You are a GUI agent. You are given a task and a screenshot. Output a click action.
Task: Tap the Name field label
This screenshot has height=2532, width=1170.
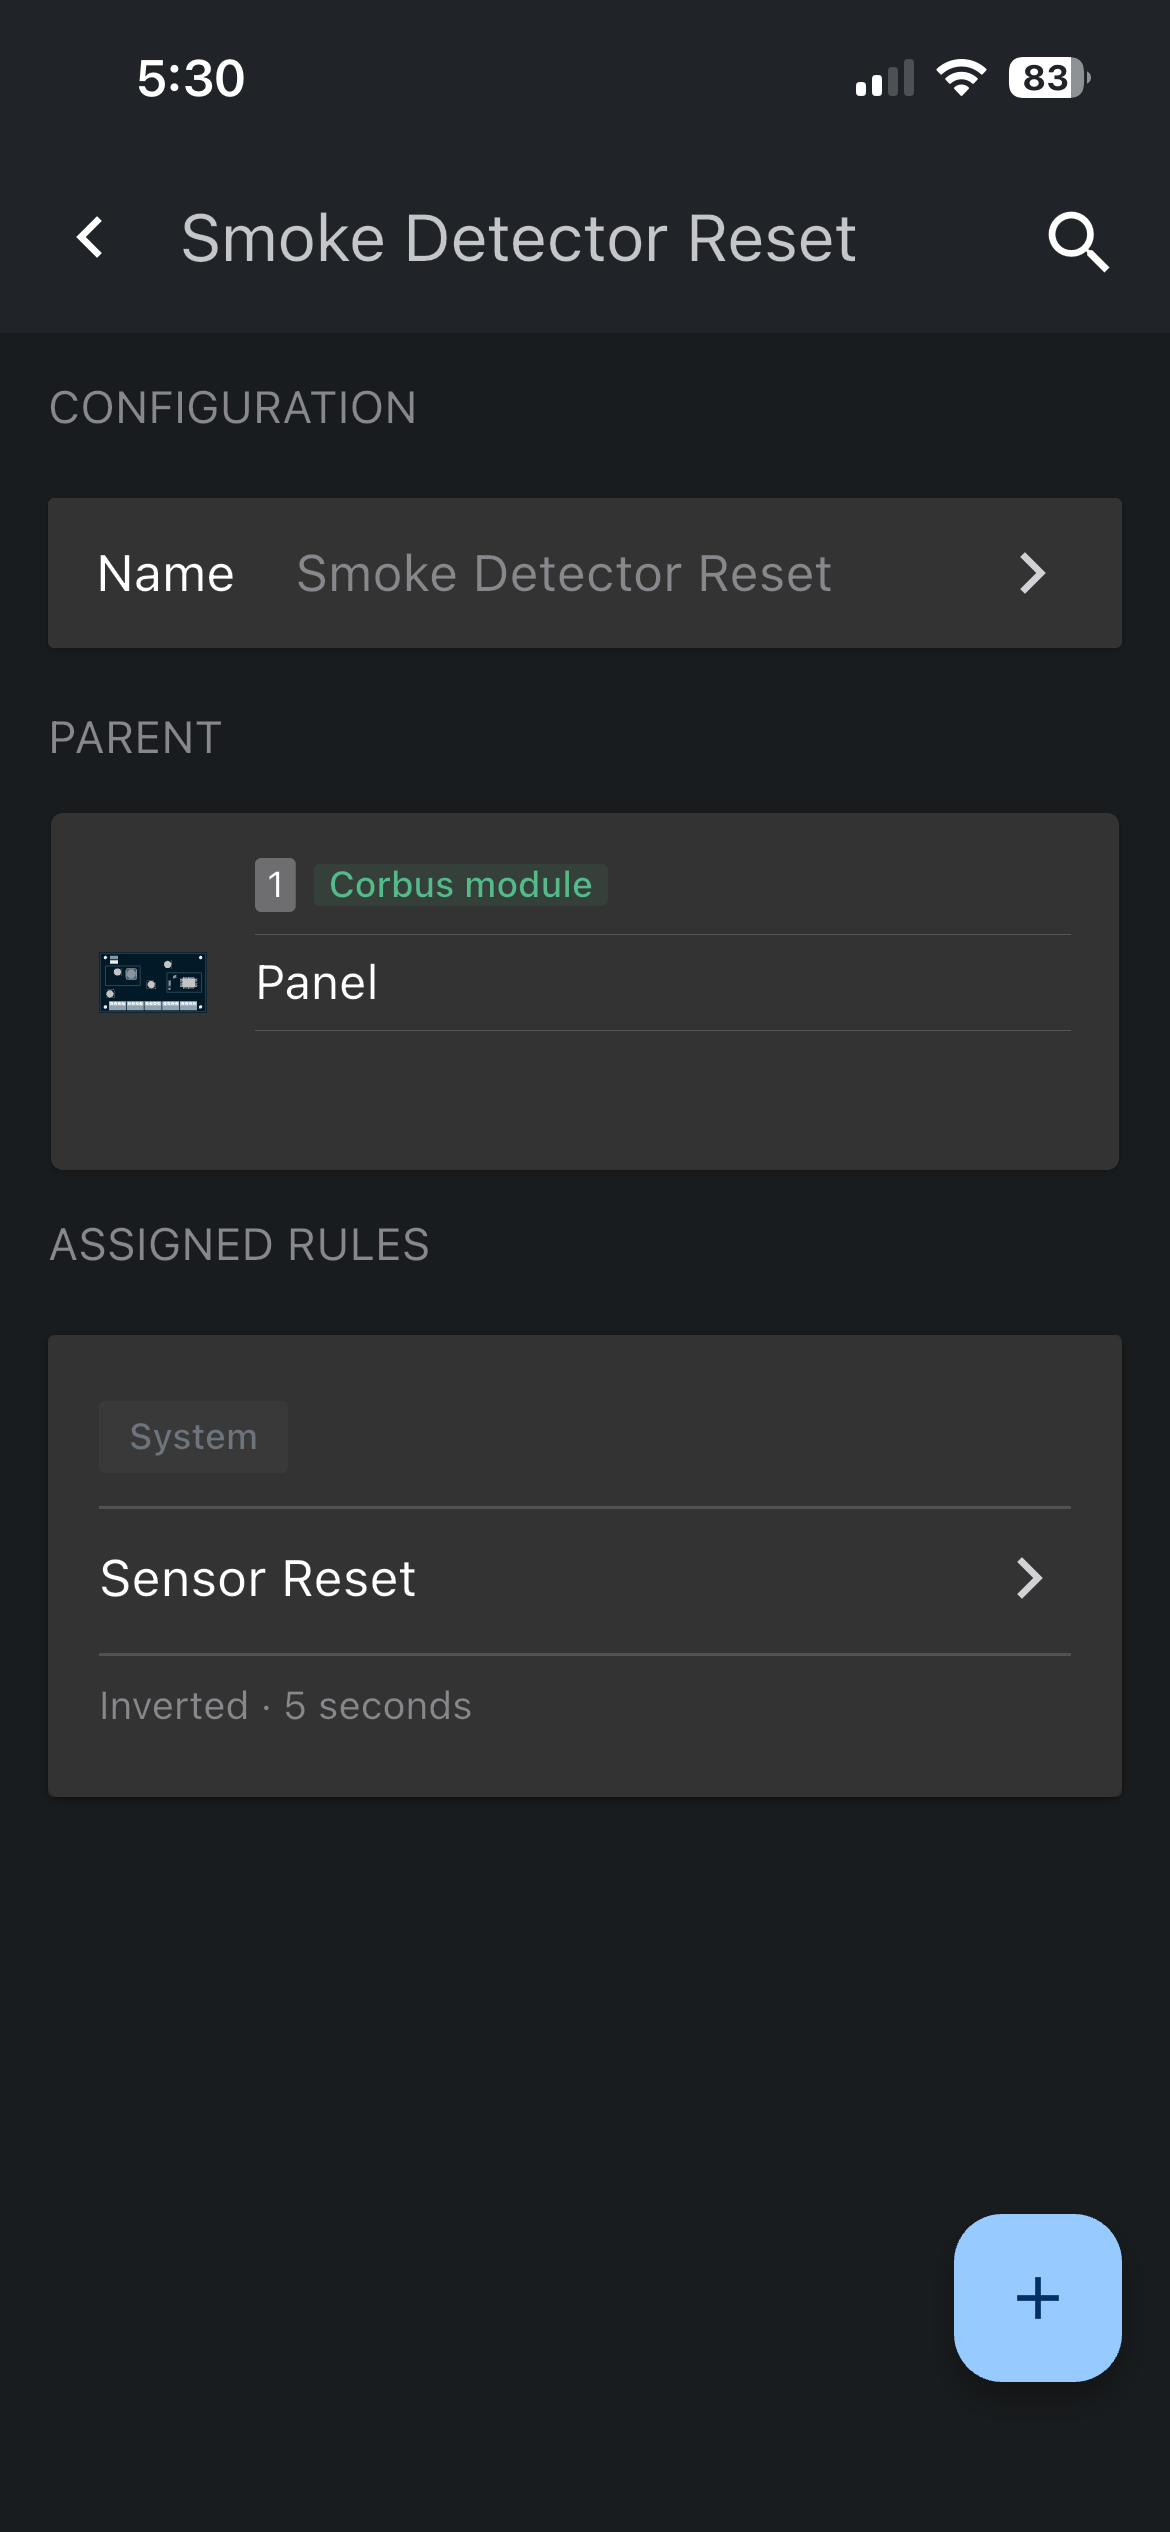tap(166, 574)
